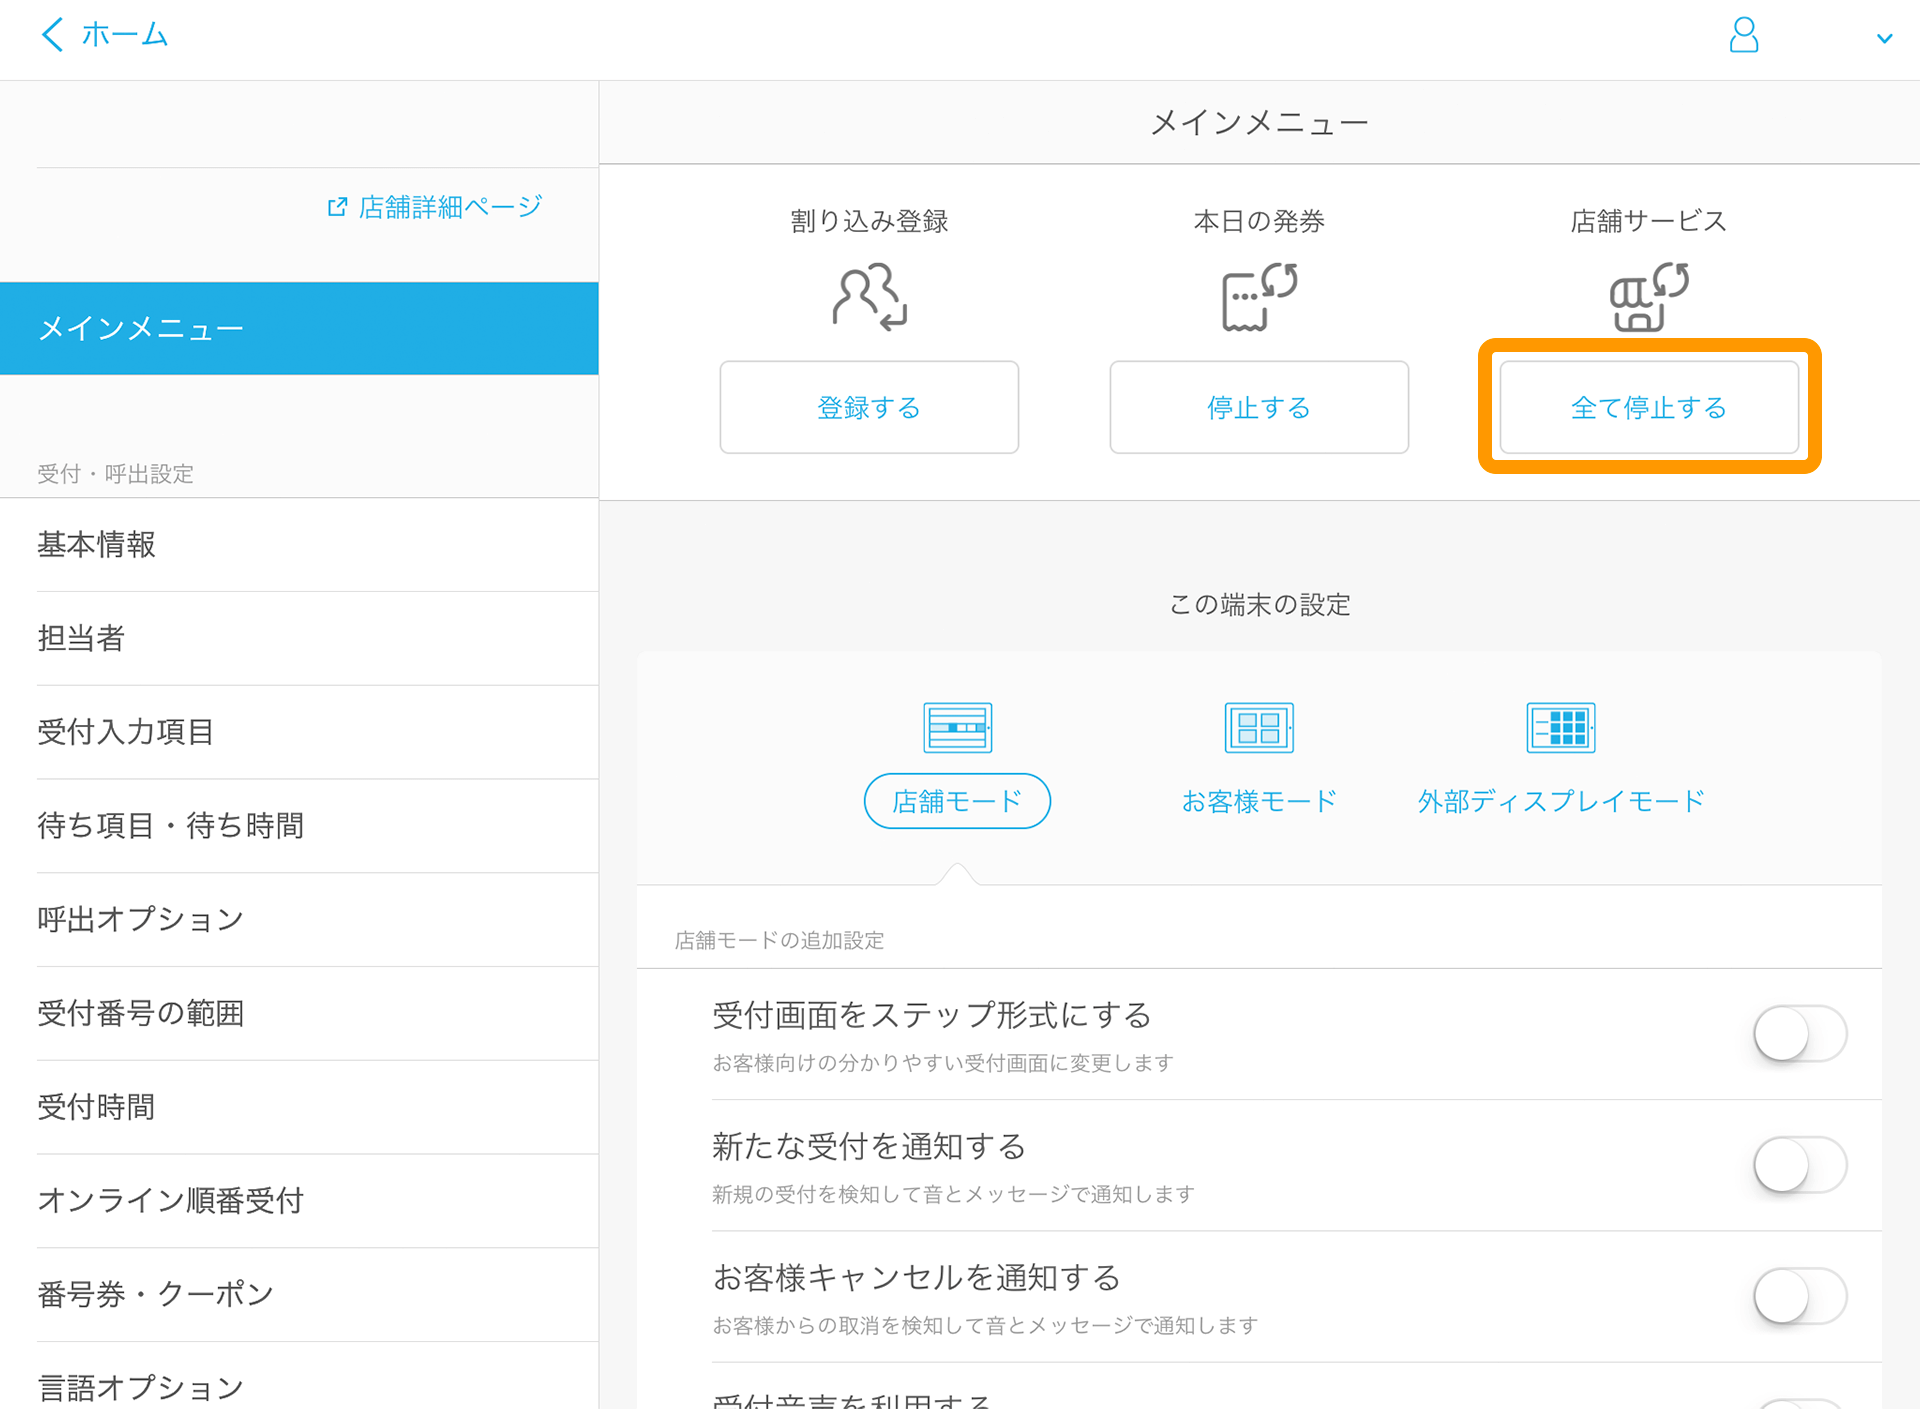Click the この端末の設定 heading

tap(1259, 605)
